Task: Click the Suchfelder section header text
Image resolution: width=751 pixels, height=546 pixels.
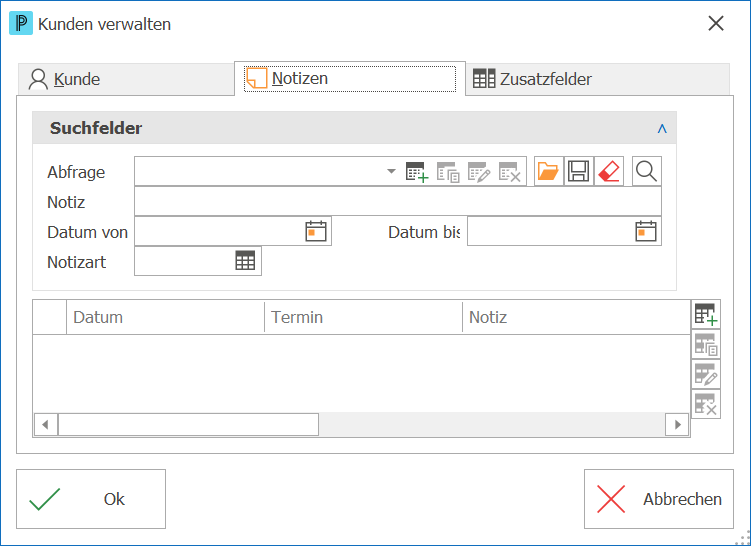Action: coord(96,128)
